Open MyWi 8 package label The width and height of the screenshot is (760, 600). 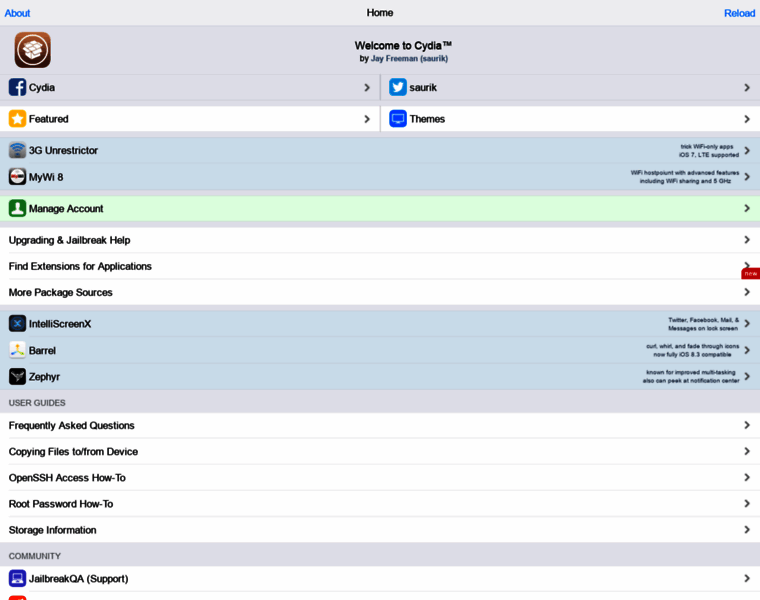(x=46, y=177)
